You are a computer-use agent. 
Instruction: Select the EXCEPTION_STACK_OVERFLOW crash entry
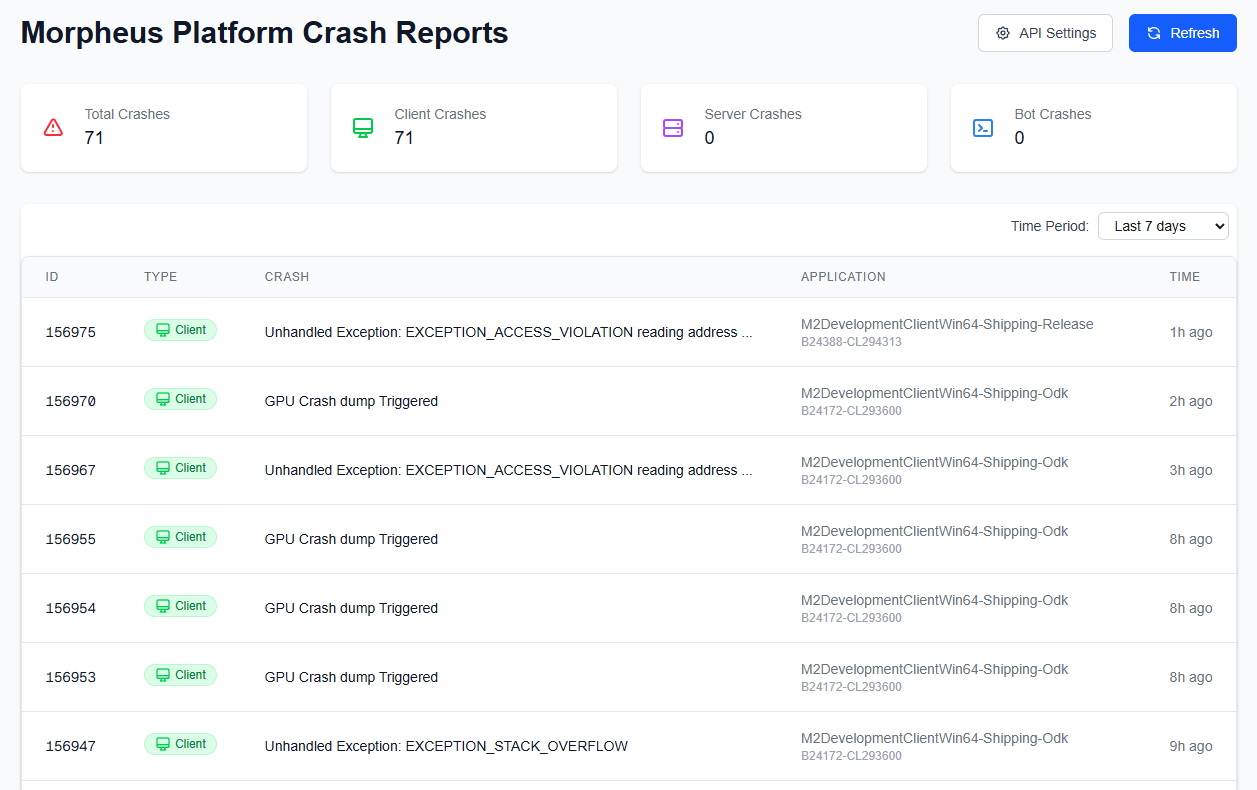446,746
